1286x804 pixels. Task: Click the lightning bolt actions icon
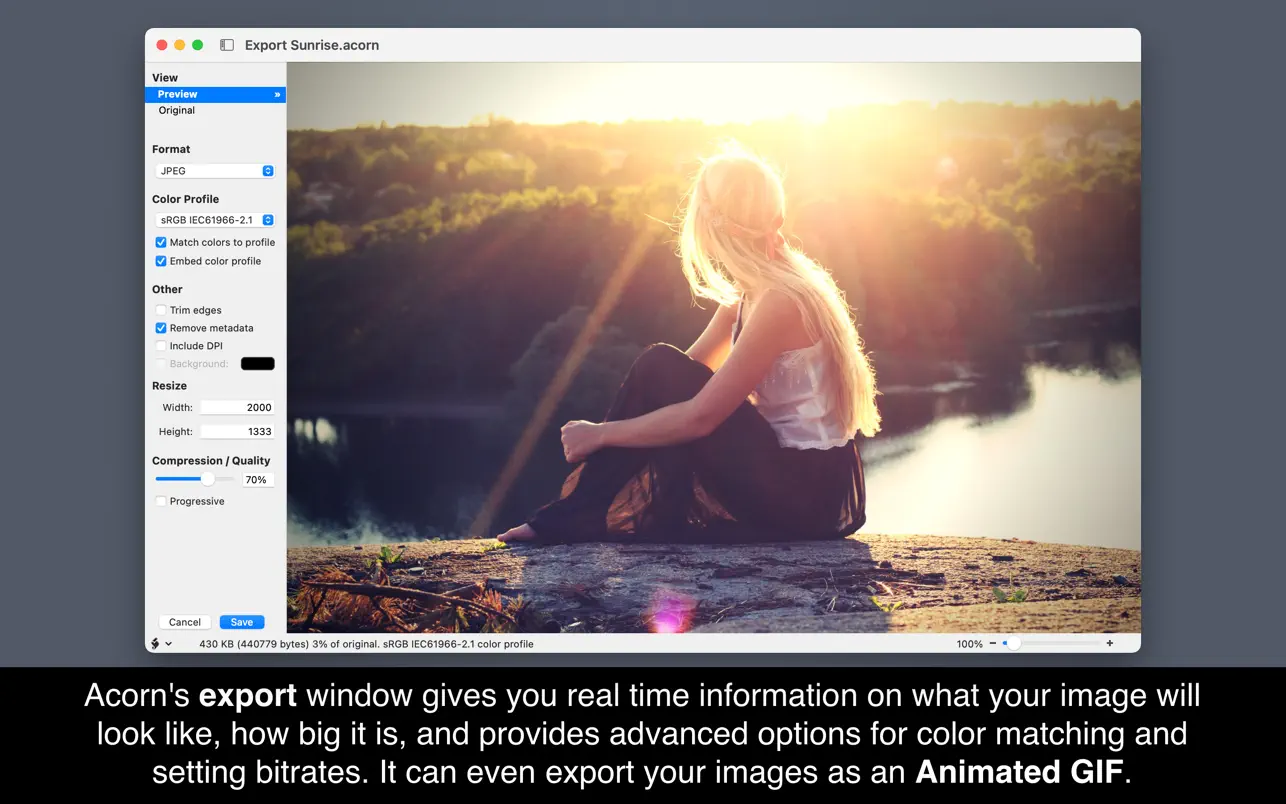pyautogui.click(x=156, y=644)
